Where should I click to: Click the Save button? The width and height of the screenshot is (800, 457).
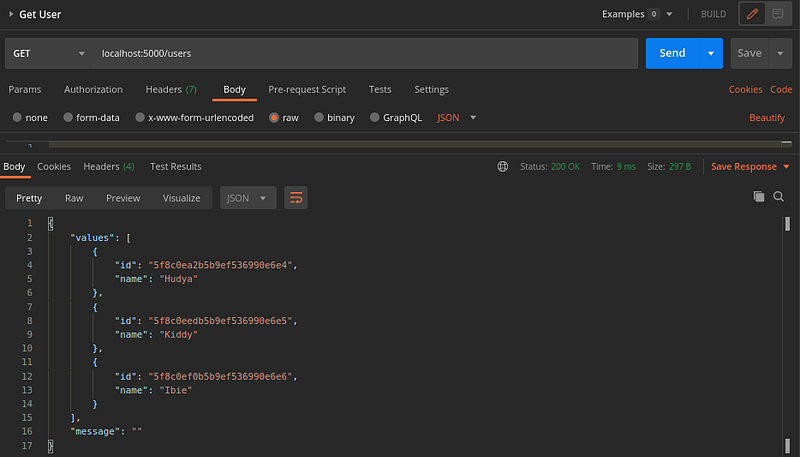tap(749, 53)
